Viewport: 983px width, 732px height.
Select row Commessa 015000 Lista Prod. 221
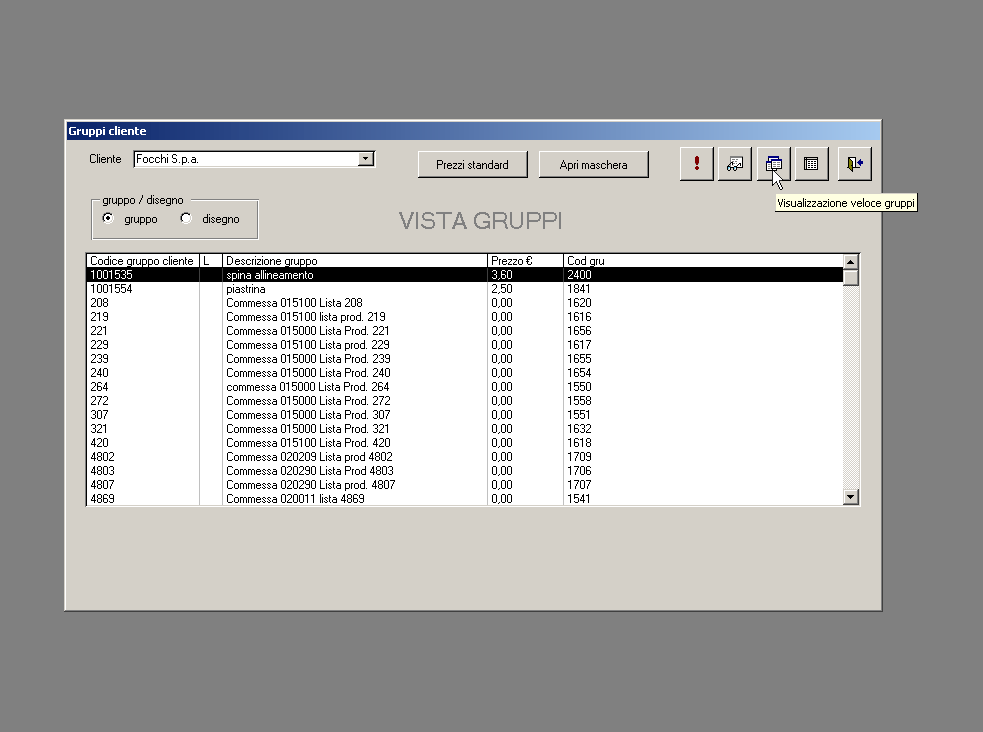(x=465, y=331)
